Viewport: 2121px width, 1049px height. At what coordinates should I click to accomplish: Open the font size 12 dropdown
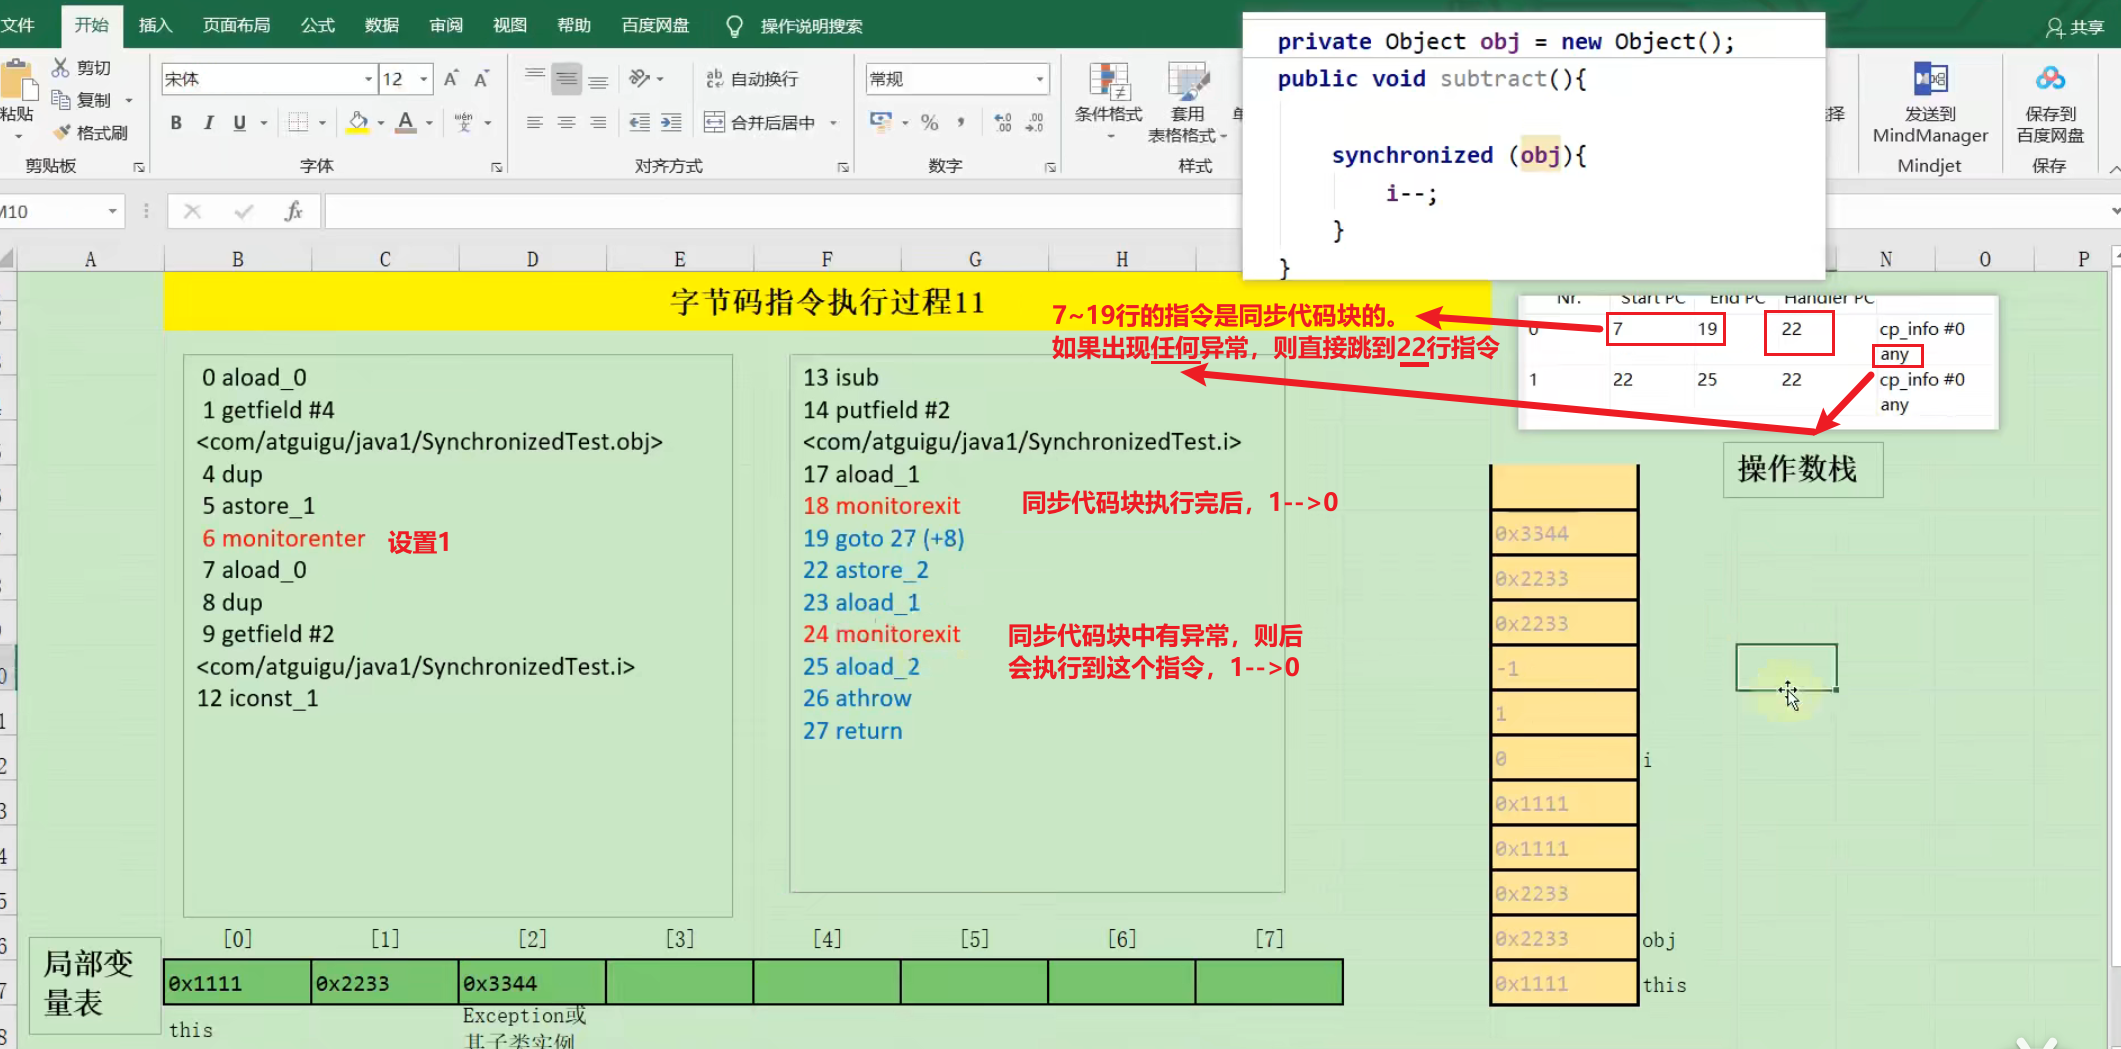click(x=424, y=79)
